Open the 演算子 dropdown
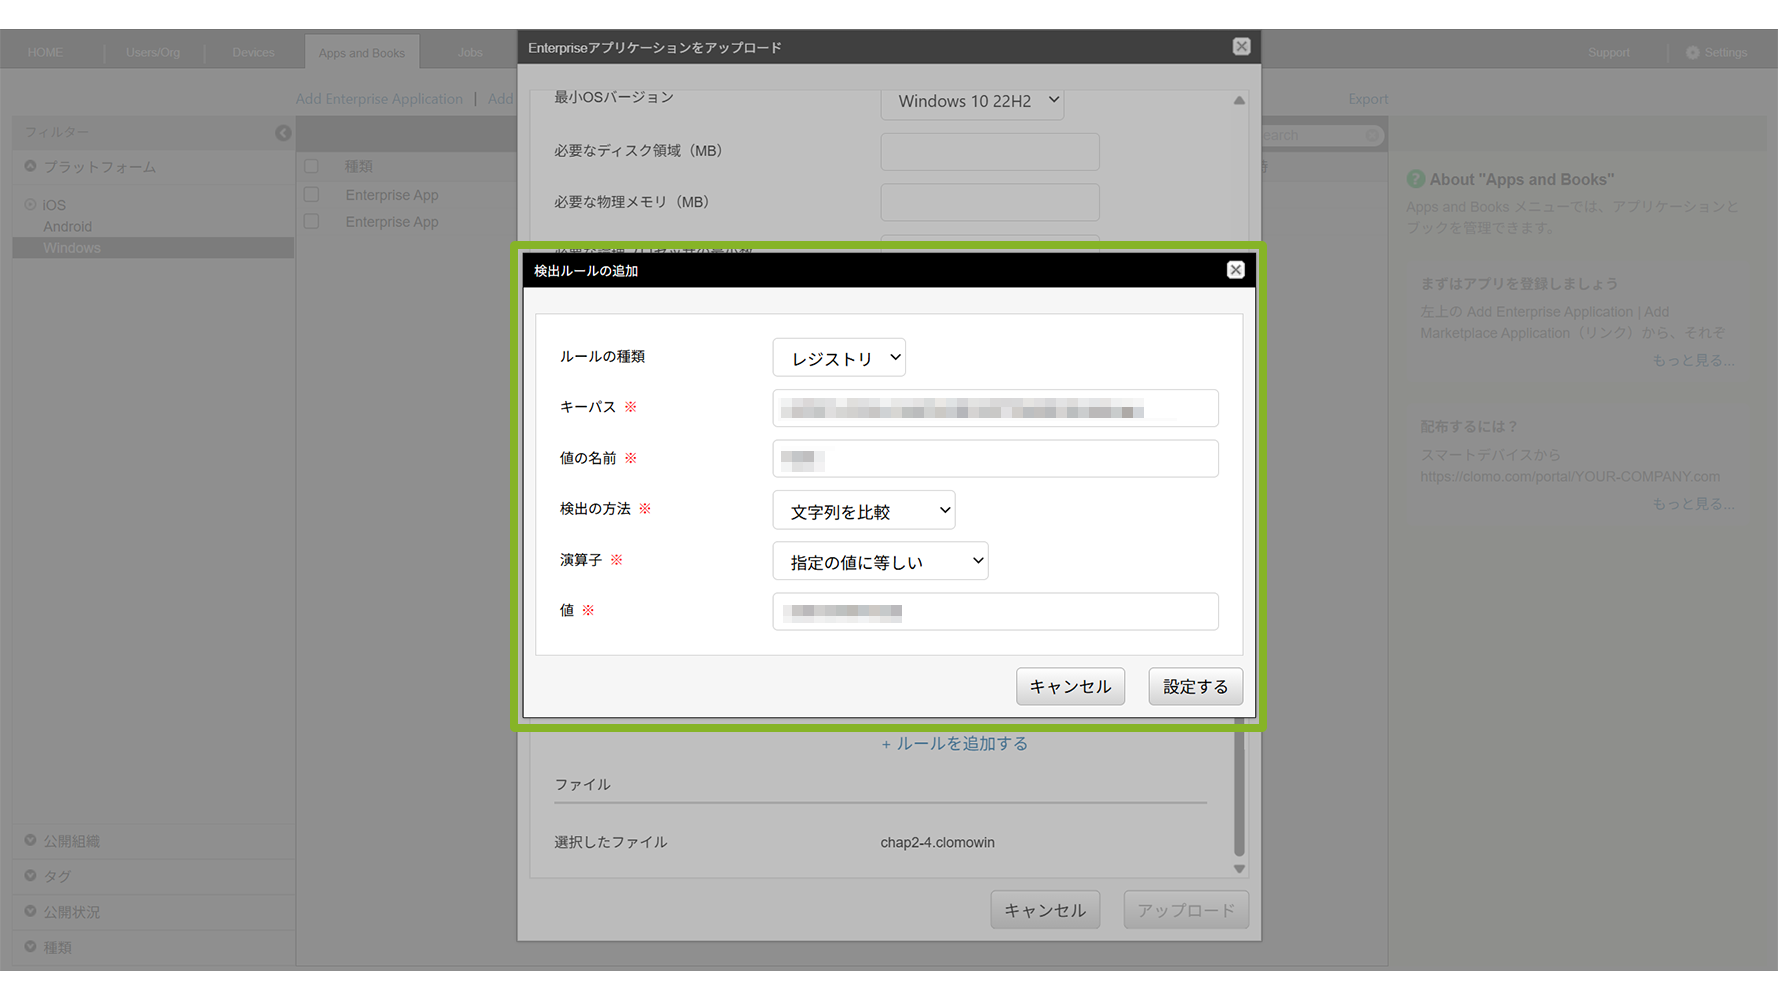Viewport: 1778px width, 1000px height. (x=880, y=562)
